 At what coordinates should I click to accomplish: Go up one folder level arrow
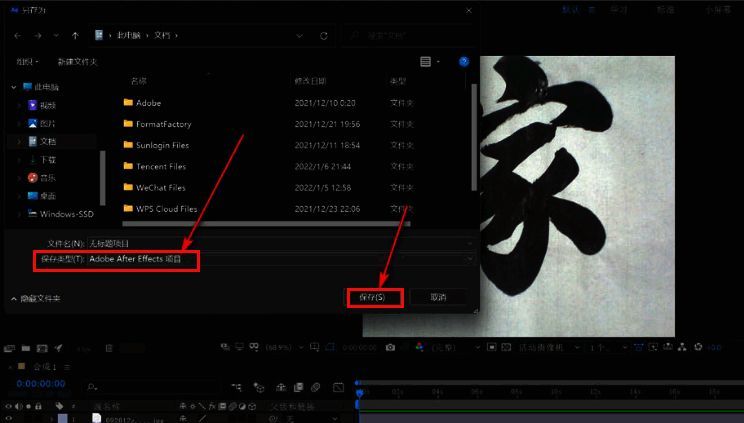[x=75, y=36]
